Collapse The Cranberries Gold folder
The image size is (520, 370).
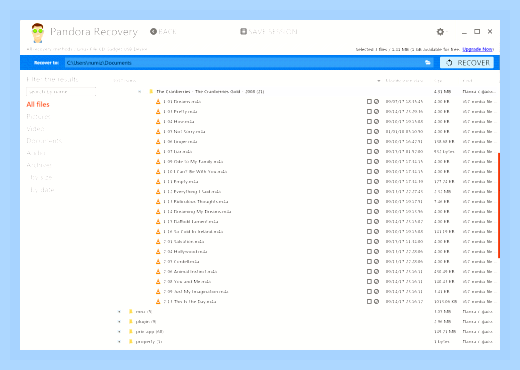click(140, 92)
